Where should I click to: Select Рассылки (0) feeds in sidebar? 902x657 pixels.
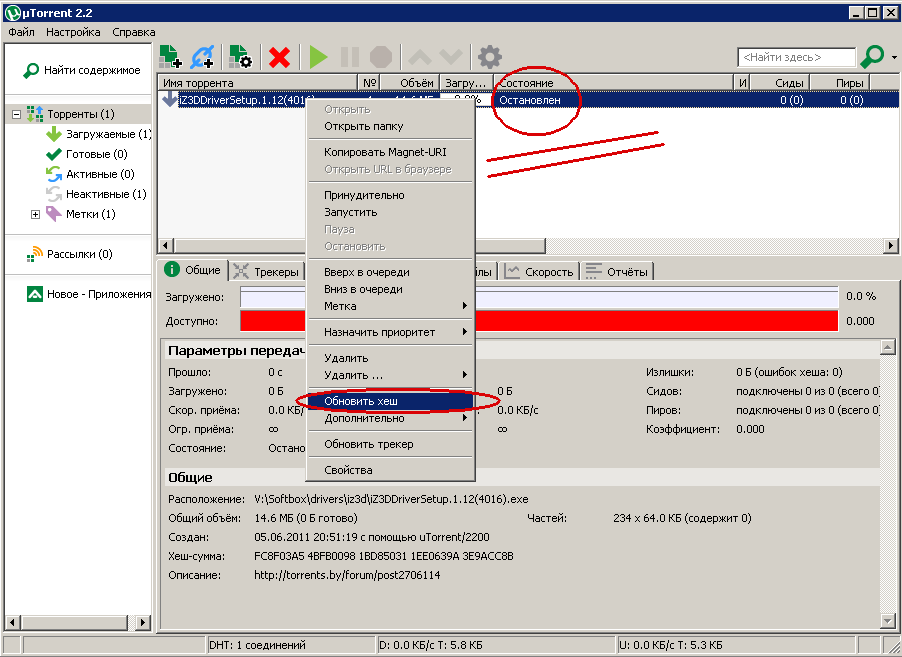click(79, 254)
